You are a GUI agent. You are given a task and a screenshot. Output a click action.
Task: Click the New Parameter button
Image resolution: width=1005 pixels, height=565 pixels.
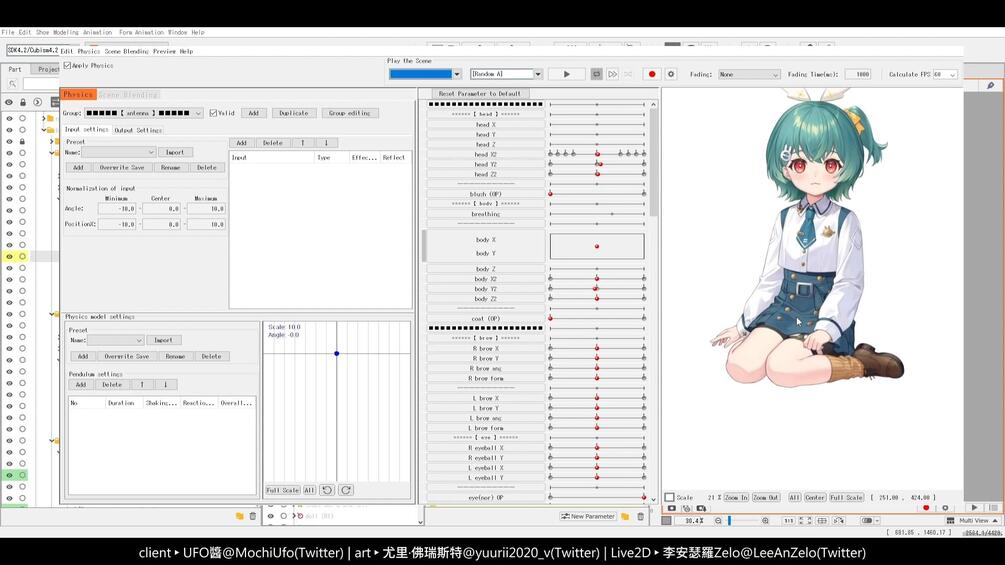coord(588,516)
